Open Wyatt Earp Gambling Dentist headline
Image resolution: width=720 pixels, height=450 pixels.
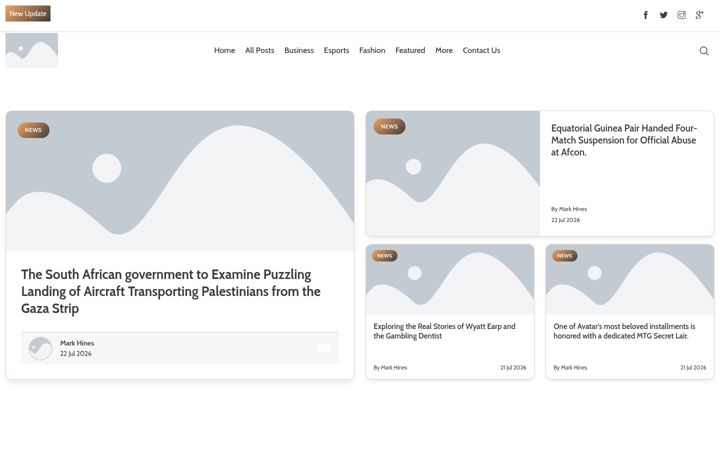(x=444, y=331)
